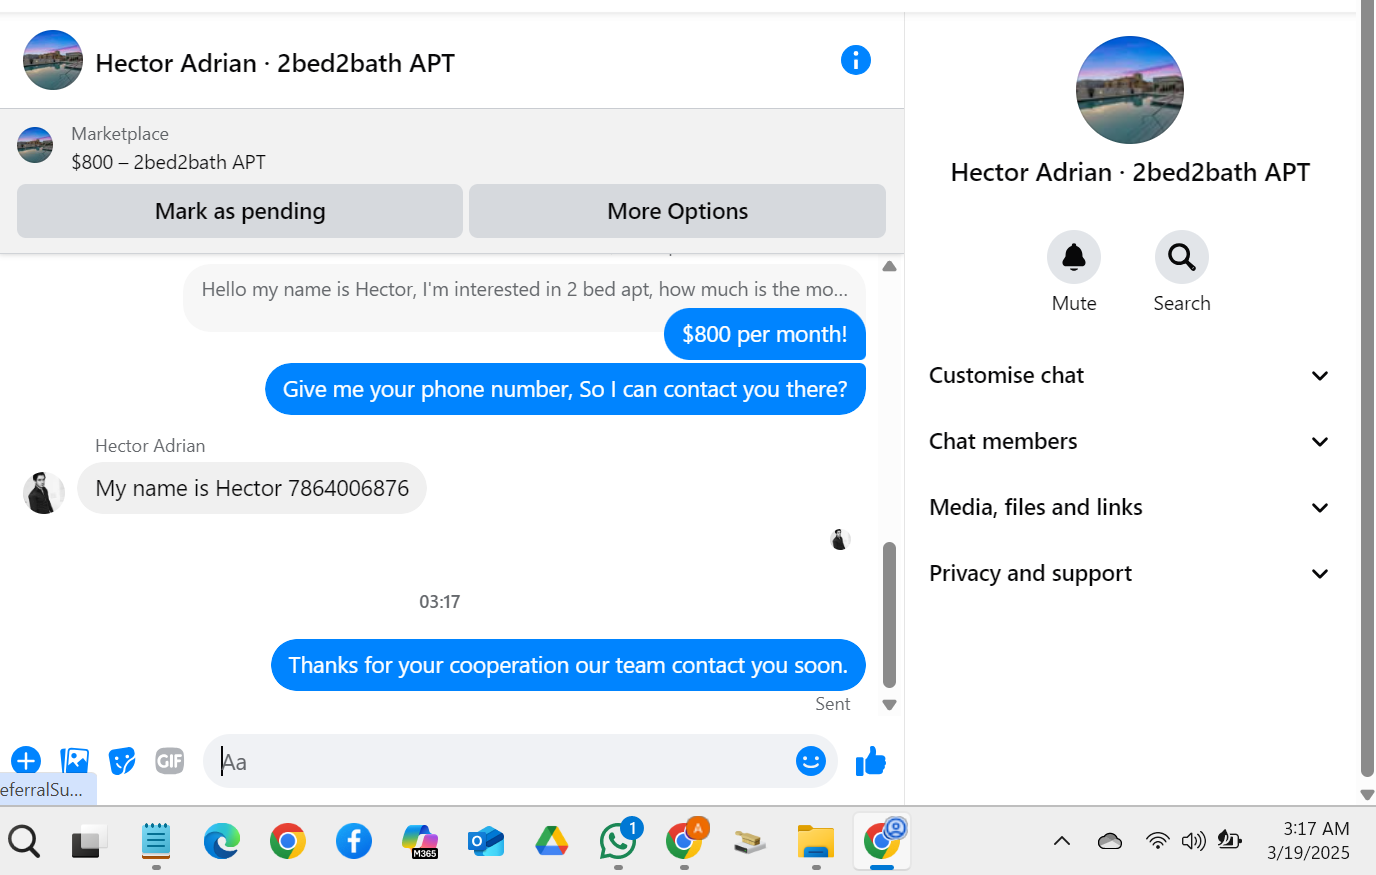
Task: Expand Customise chat section
Action: [x=1130, y=376]
